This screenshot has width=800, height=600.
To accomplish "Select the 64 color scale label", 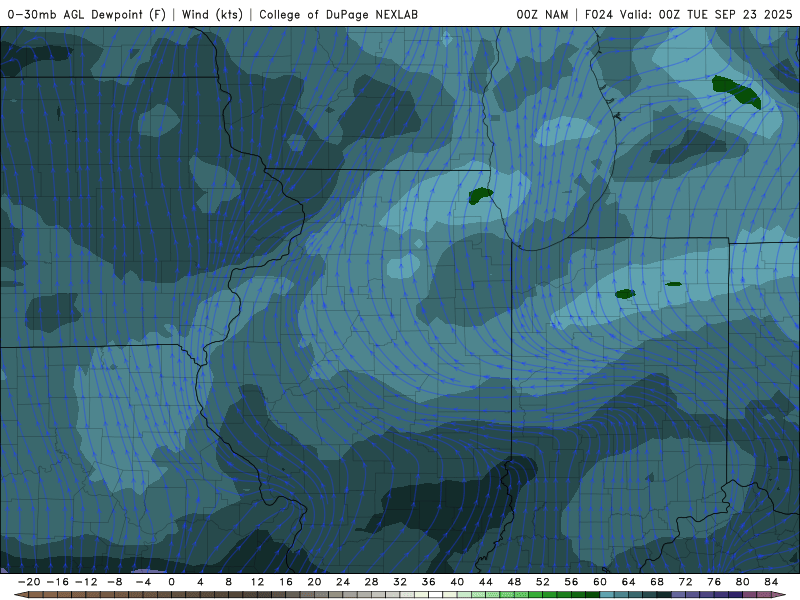I will (x=629, y=582).
